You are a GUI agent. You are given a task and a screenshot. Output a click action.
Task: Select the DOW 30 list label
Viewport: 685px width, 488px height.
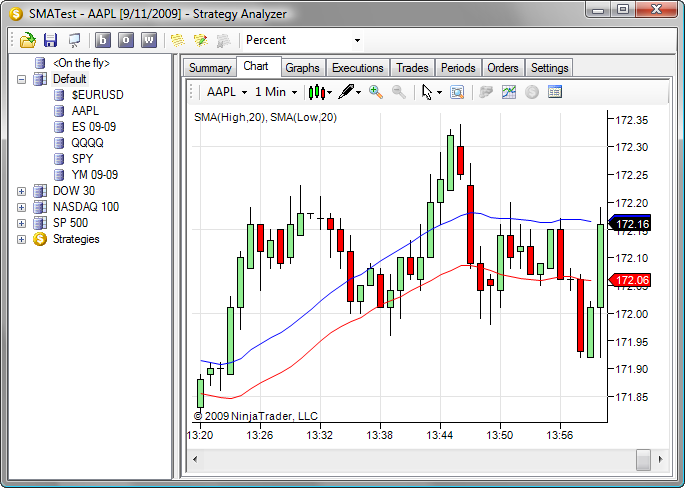click(74, 191)
